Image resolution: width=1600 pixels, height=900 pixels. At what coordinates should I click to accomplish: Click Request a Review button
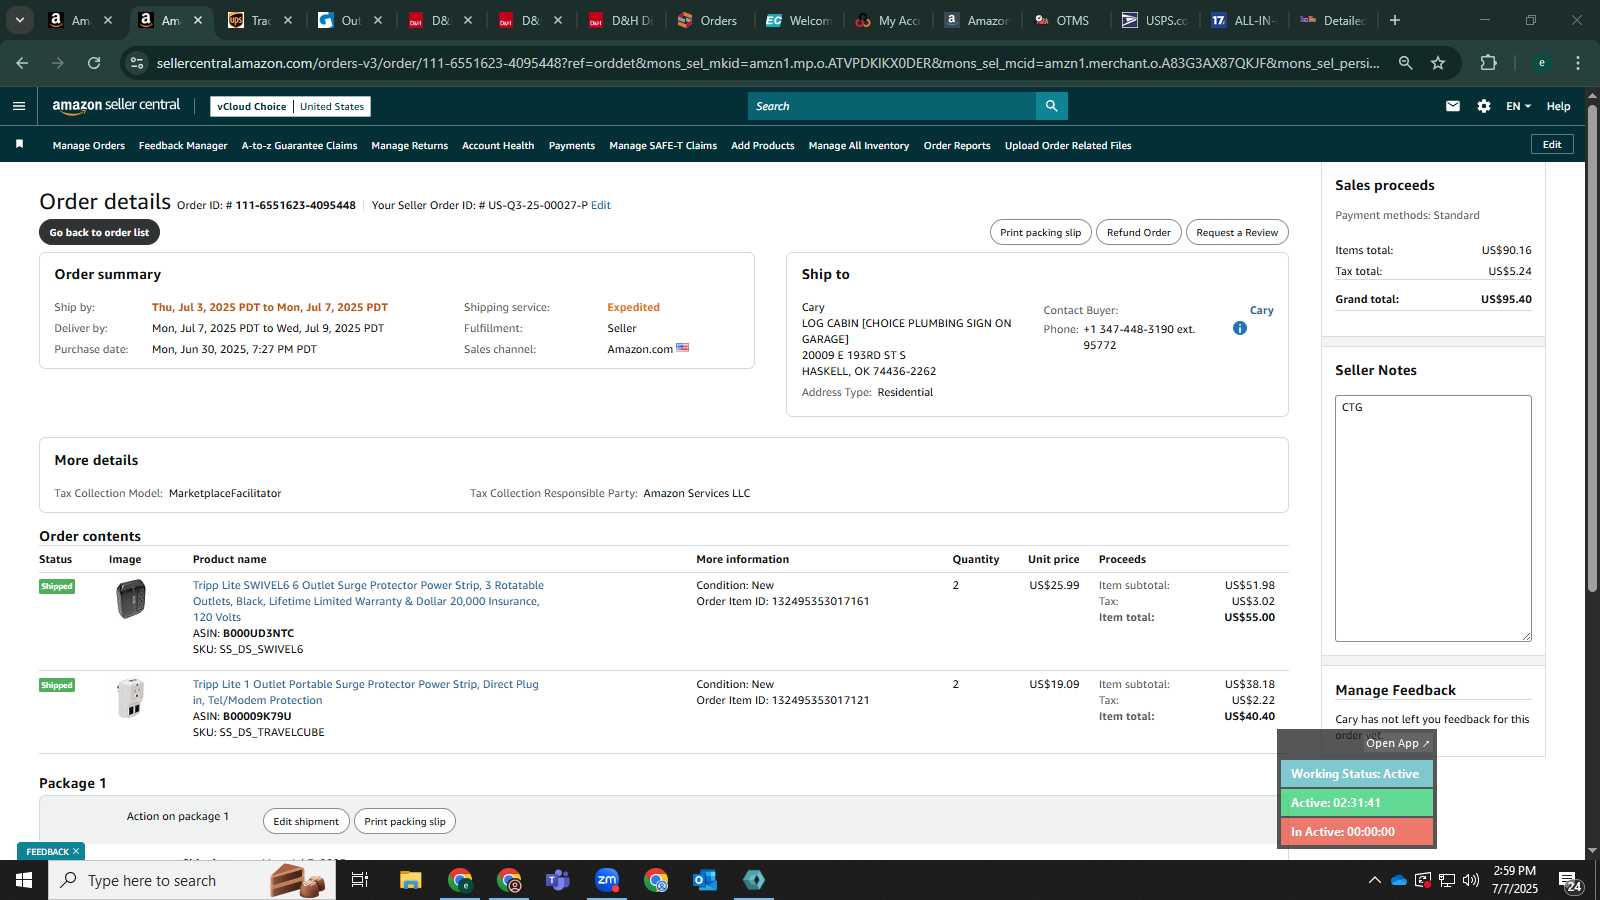[x=1237, y=232]
